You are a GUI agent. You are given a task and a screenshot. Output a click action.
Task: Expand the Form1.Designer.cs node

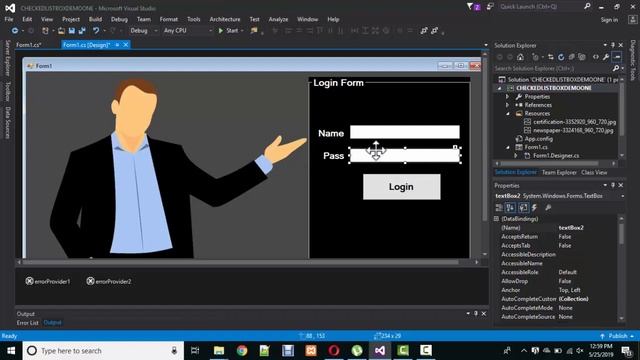click(516, 156)
